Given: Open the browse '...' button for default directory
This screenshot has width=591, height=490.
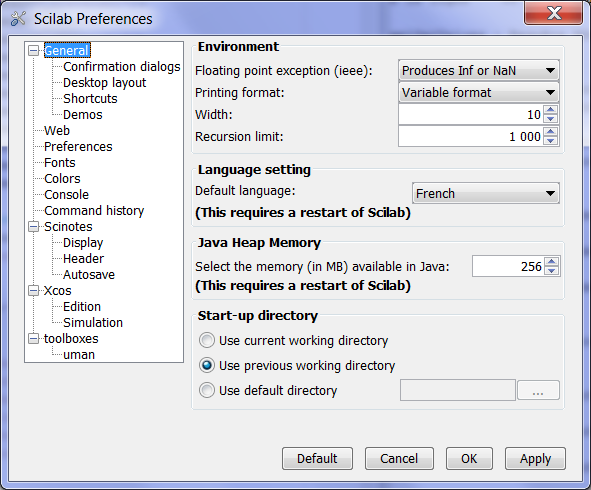Looking at the screenshot, I should click(x=538, y=390).
